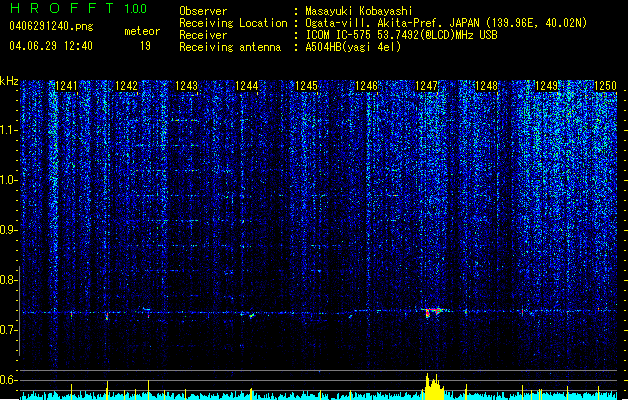629x400 pixels.
Task: Click the 1249 time marker
Action: click(546, 86)
